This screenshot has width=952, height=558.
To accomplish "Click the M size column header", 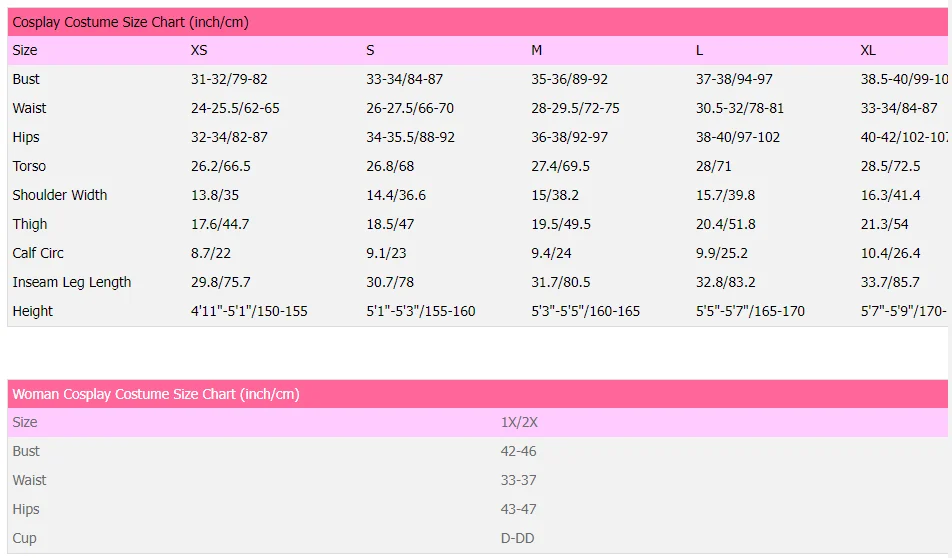I will (536, 50).
